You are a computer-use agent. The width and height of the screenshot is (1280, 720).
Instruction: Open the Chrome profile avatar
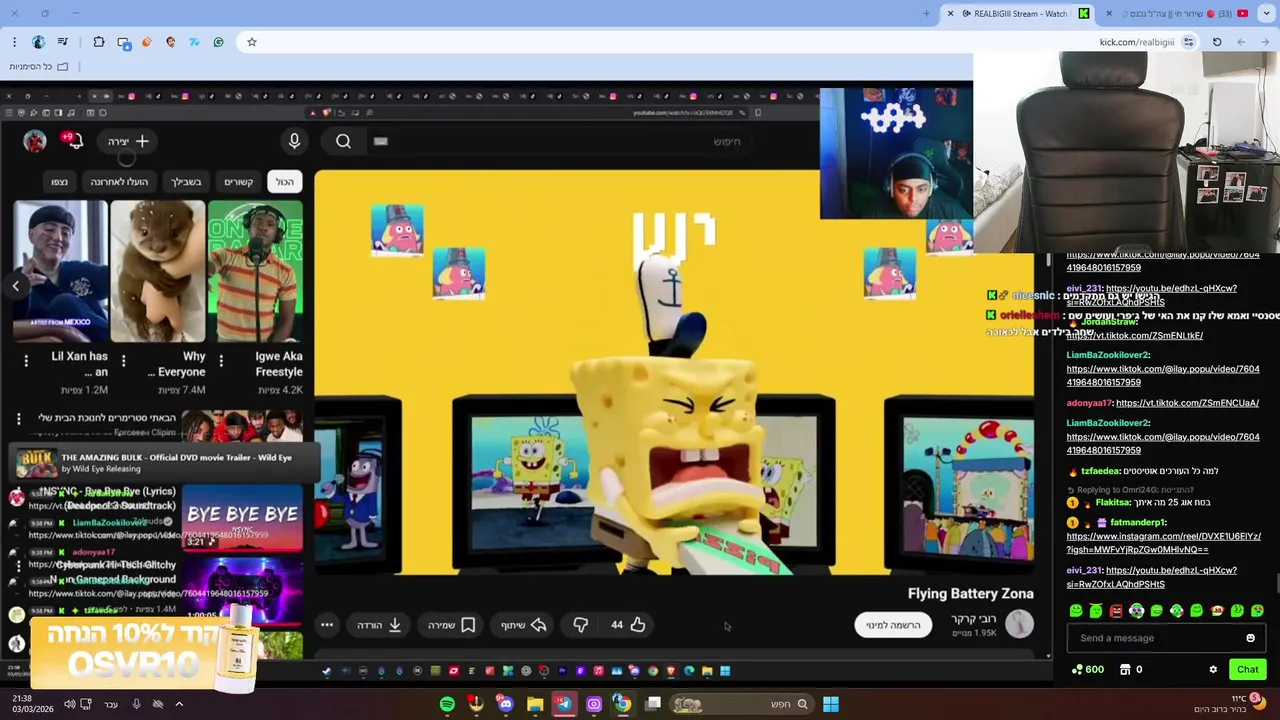[38, 42]
